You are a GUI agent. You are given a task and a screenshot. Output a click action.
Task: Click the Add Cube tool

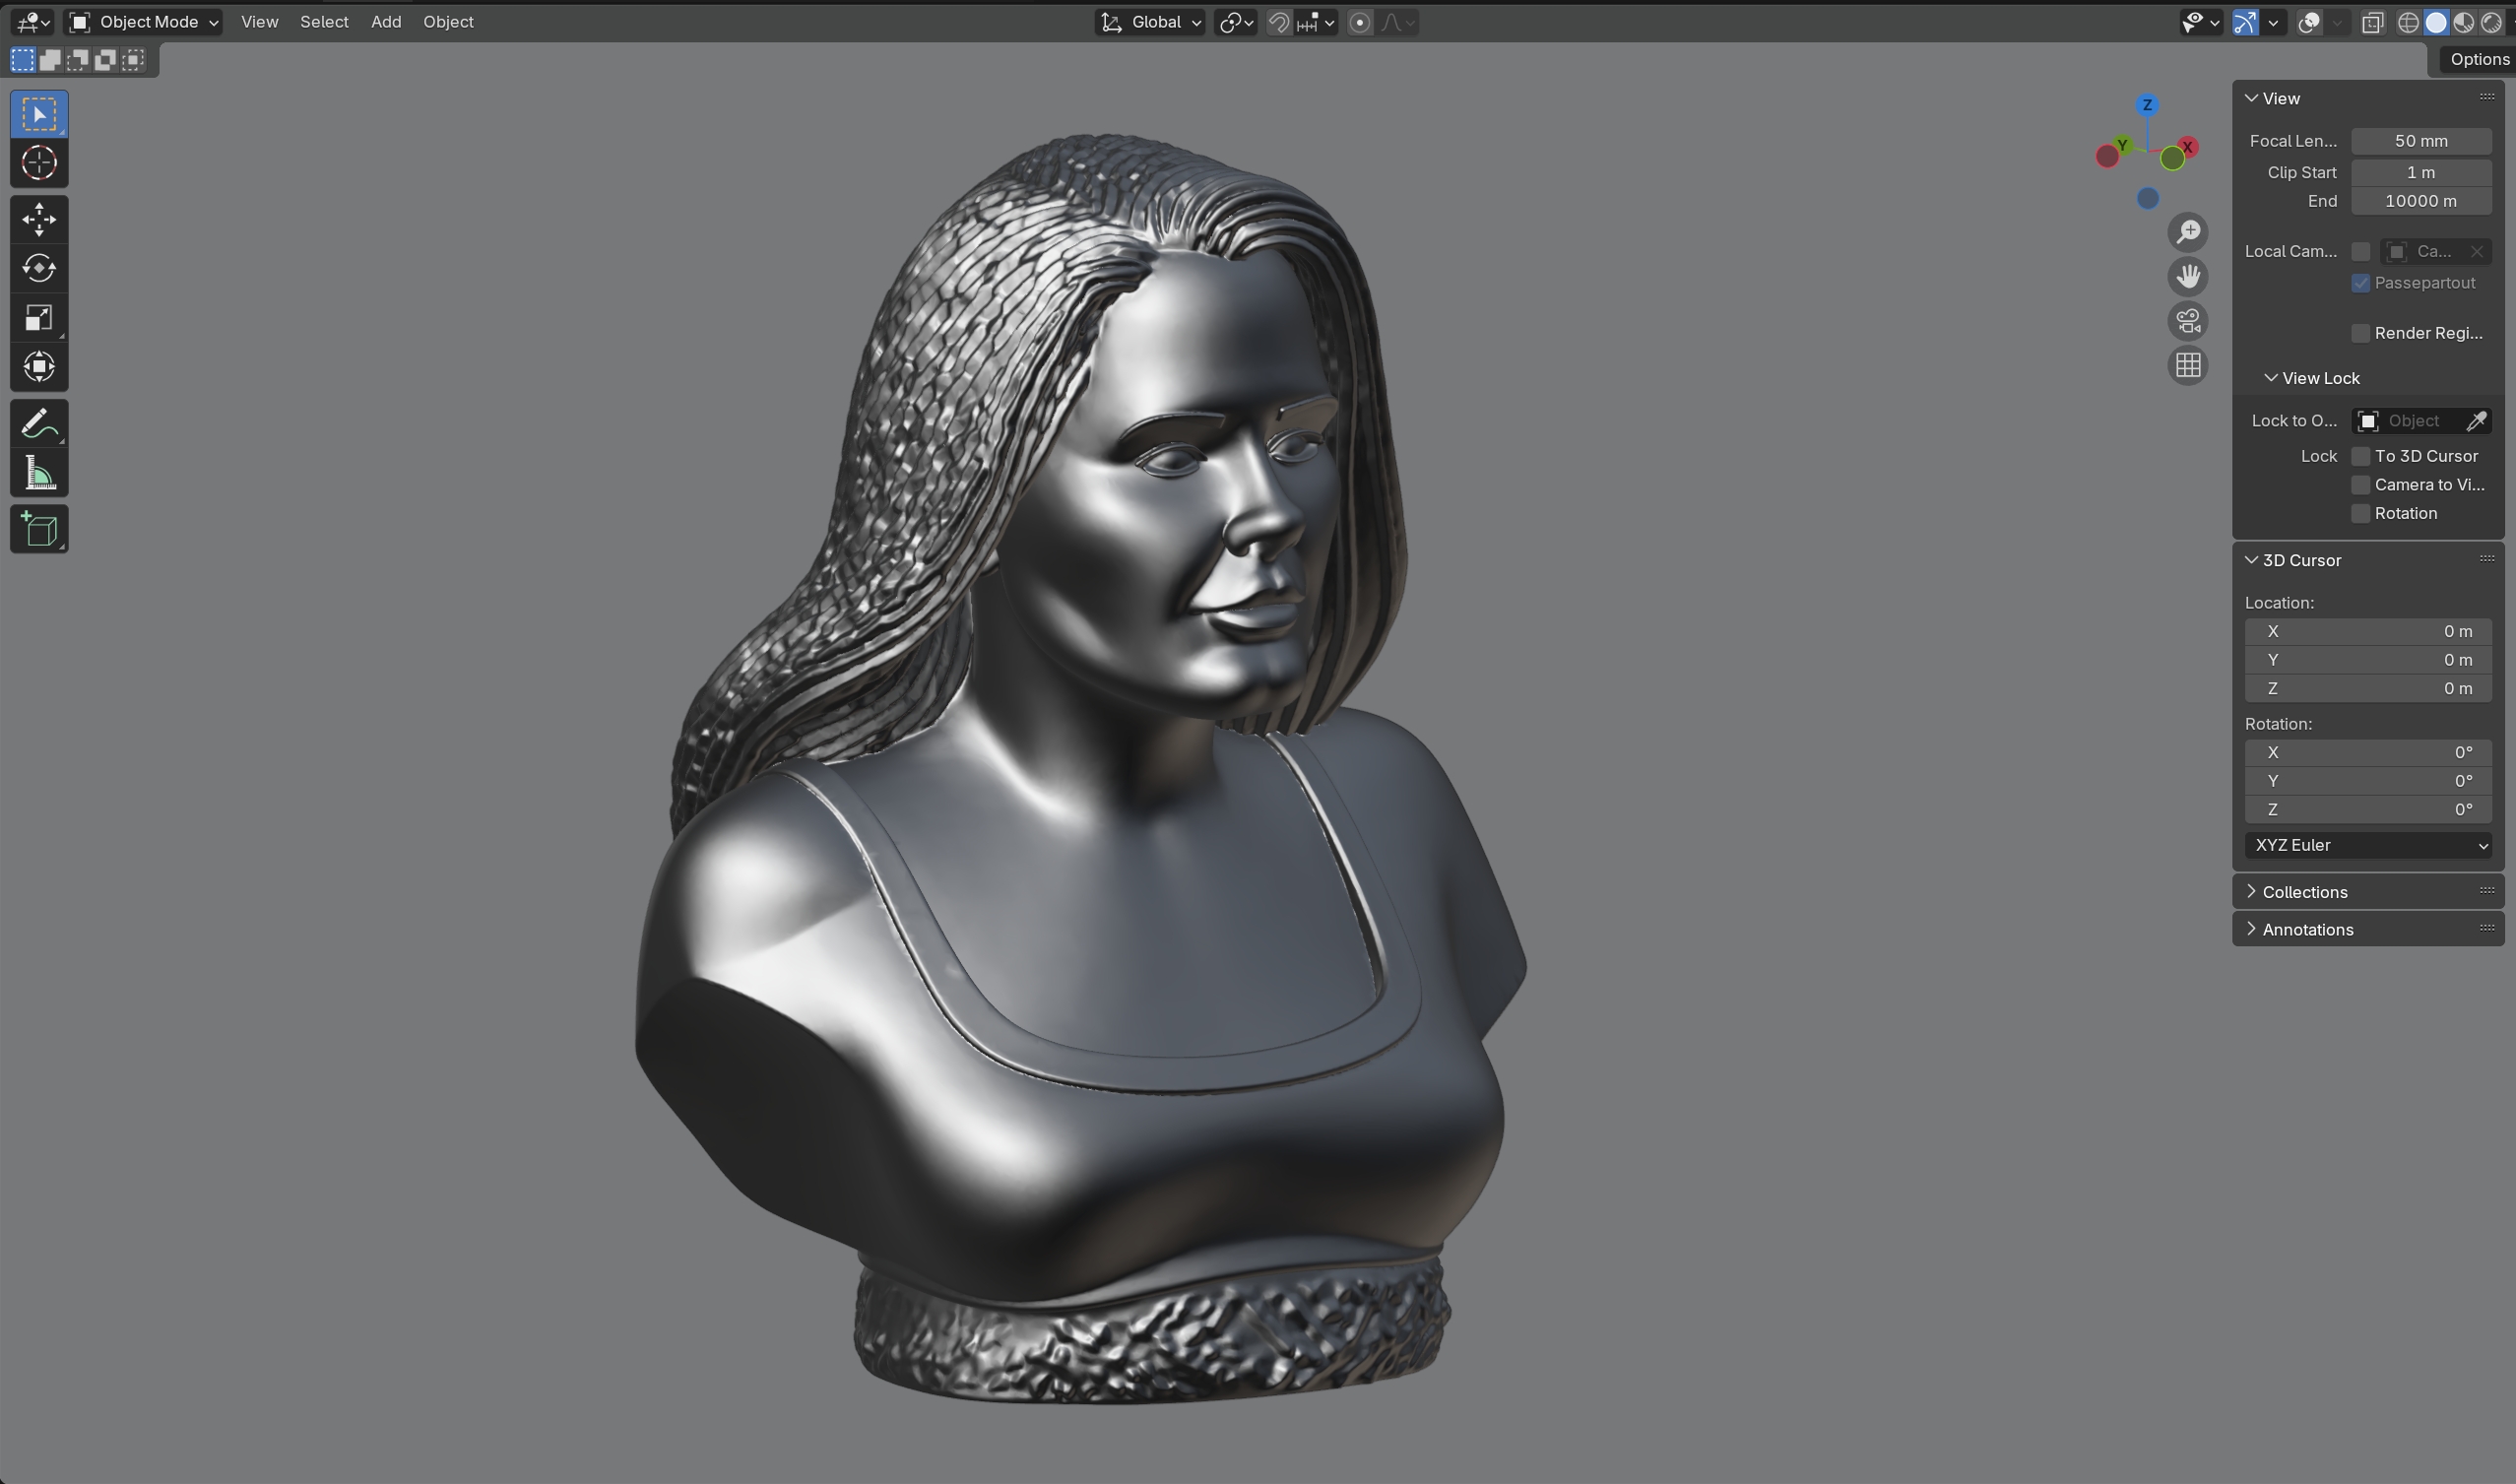39,529
